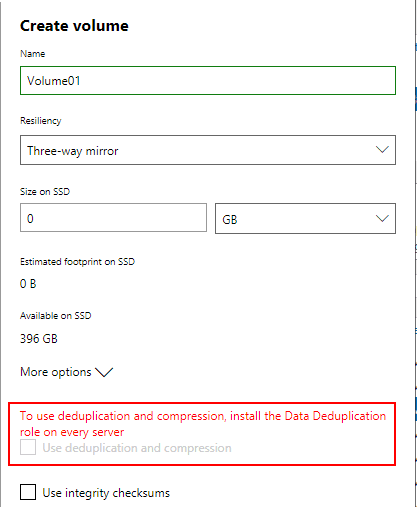The height and width of the screenshot is (507, 417).
Task: Click the grayed Use deduplication and compression label
Action: tap(137, 448)
